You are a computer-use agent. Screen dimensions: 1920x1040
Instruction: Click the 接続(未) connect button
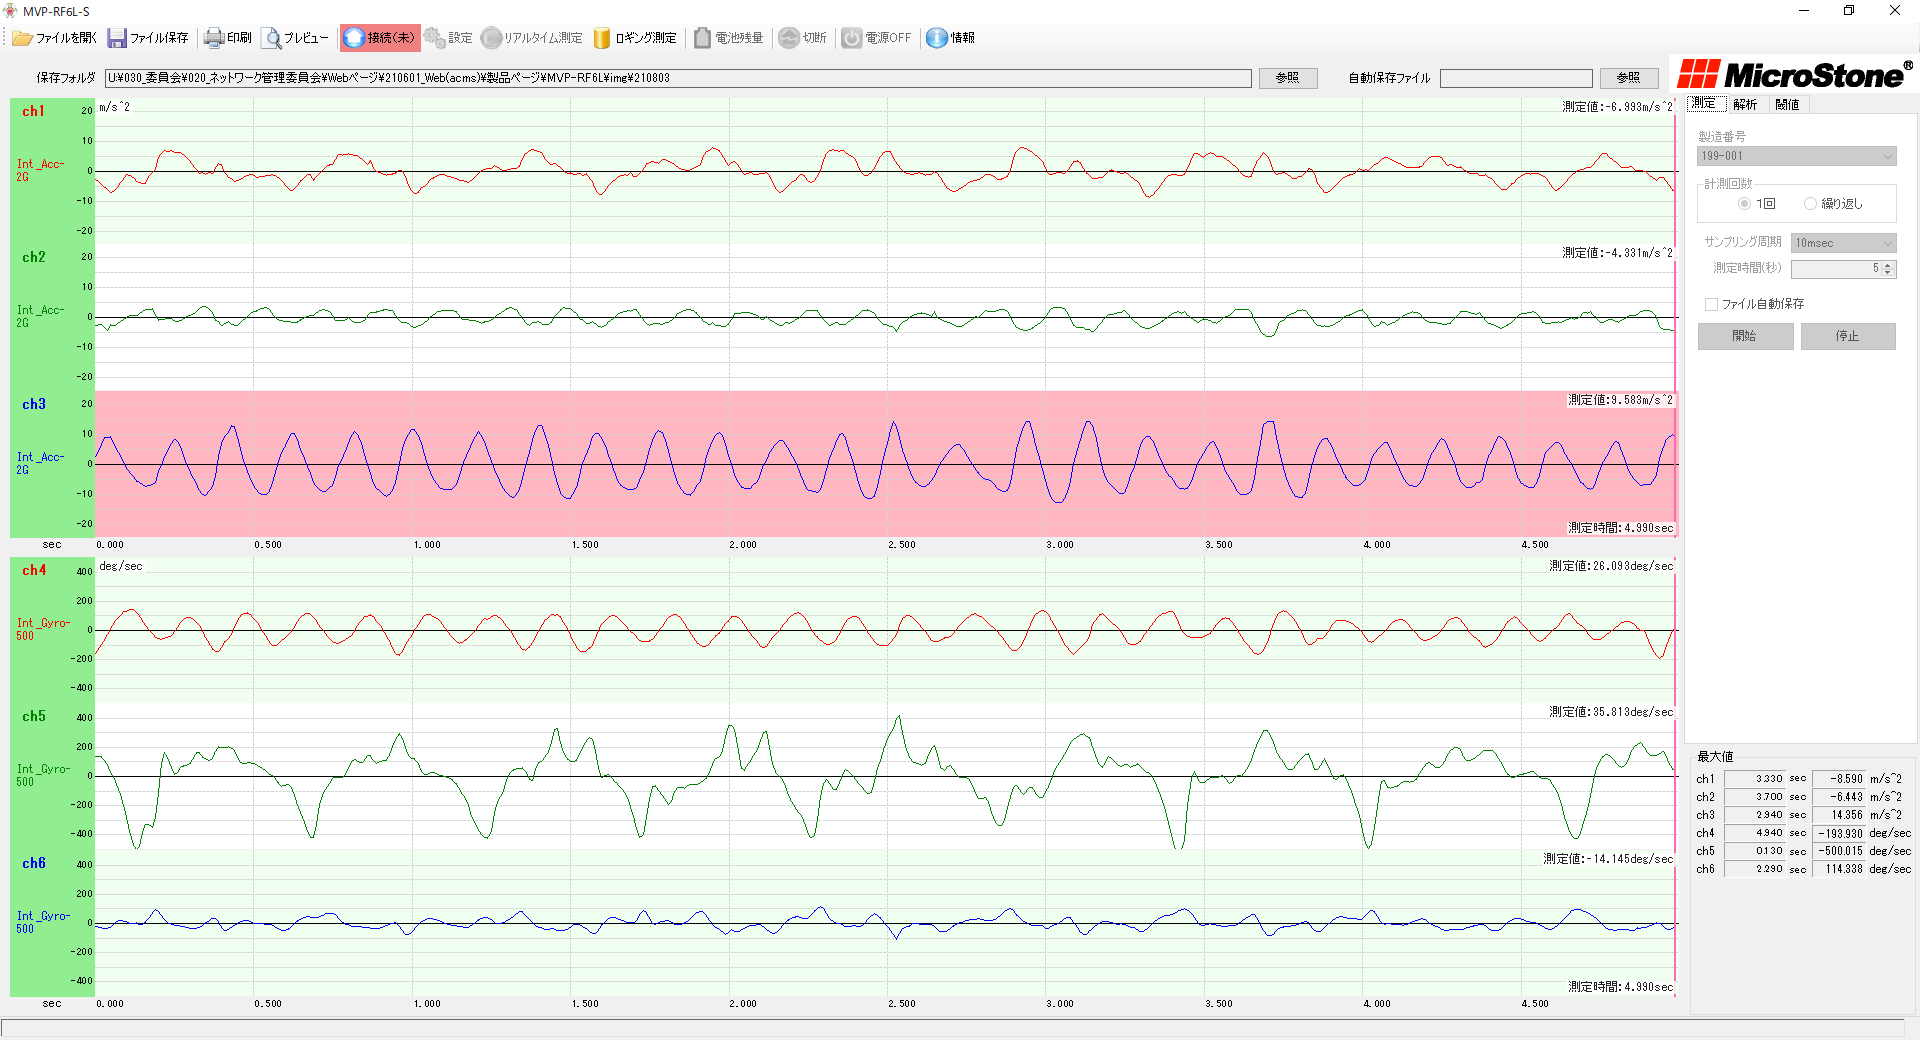(380, 38)
